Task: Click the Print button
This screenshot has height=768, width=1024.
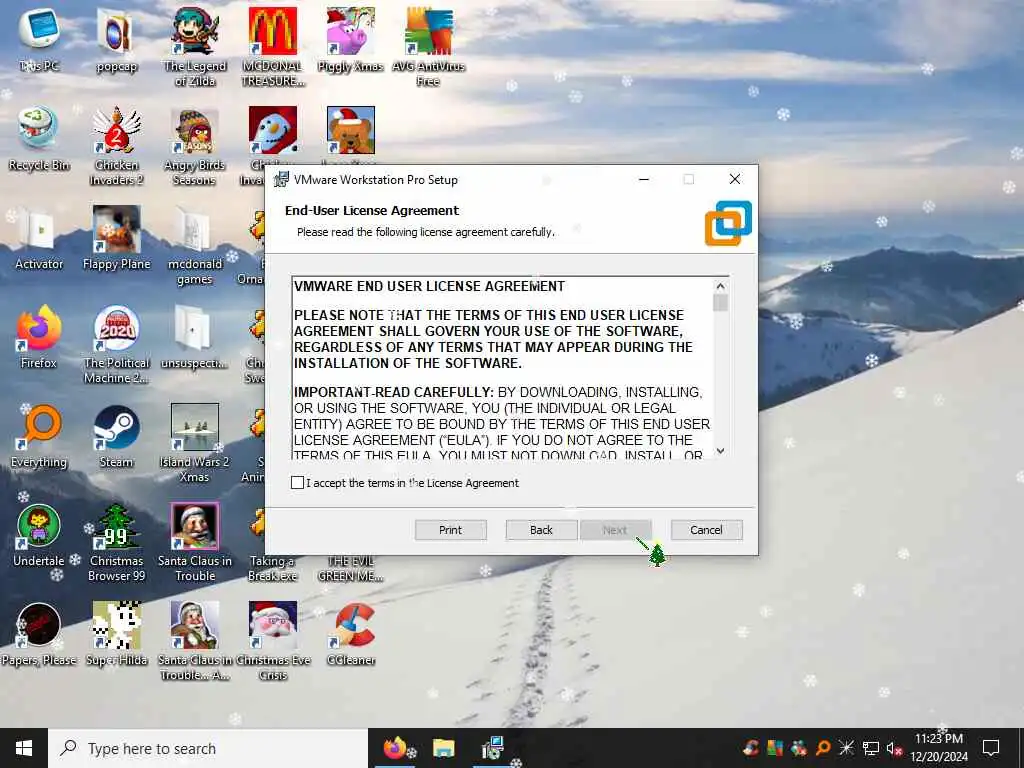Action: coord(451,530)
